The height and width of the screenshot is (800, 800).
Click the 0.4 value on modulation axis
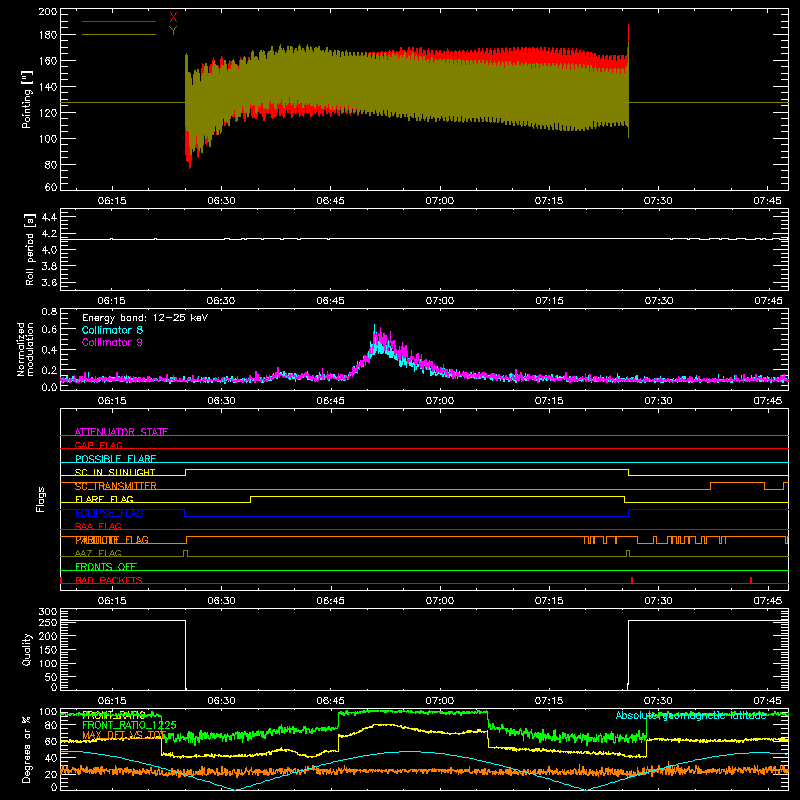coord(49,350)
